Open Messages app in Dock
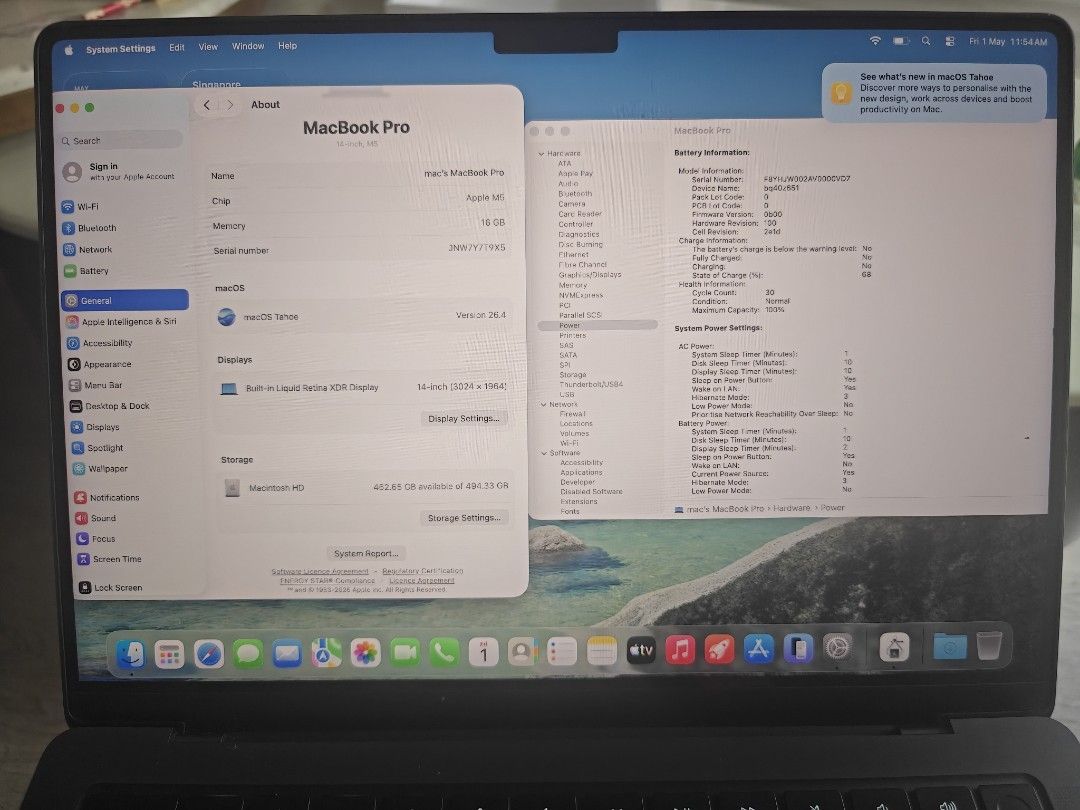 pos(248,653)
